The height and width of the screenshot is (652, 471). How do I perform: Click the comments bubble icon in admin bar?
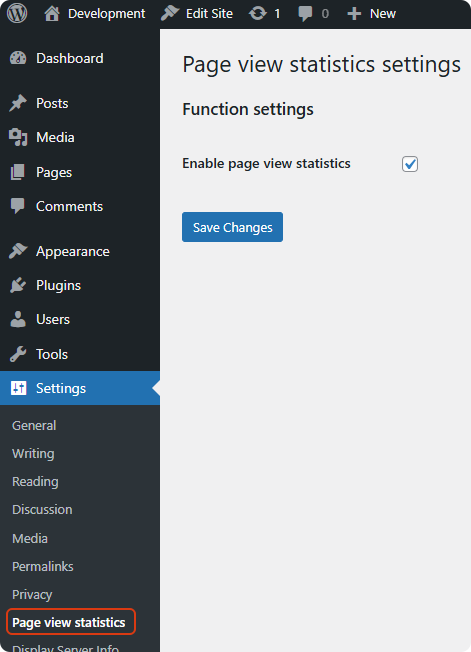(x=305, y=14)
